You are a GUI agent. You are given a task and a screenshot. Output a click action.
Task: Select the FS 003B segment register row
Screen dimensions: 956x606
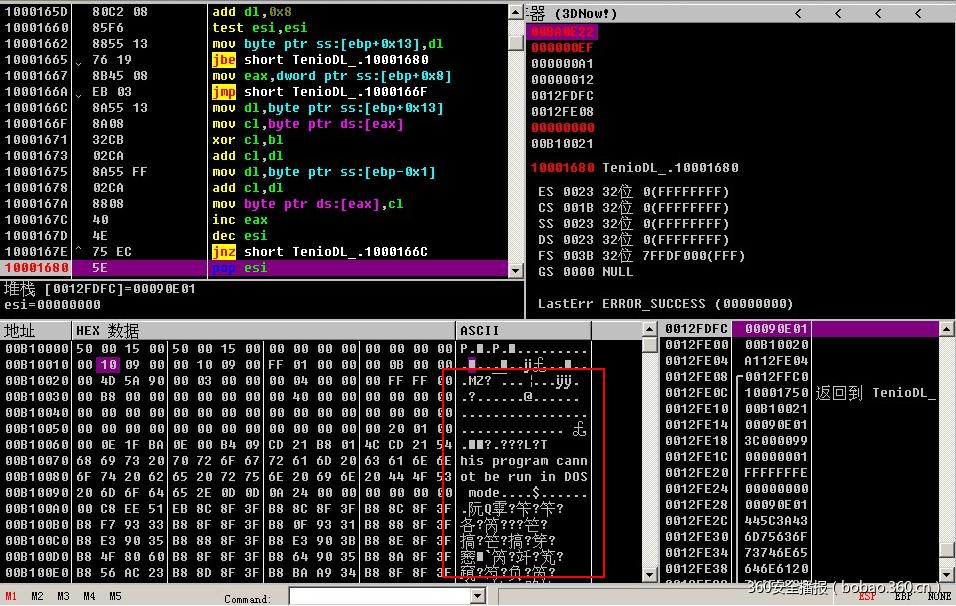coord(641,255)
